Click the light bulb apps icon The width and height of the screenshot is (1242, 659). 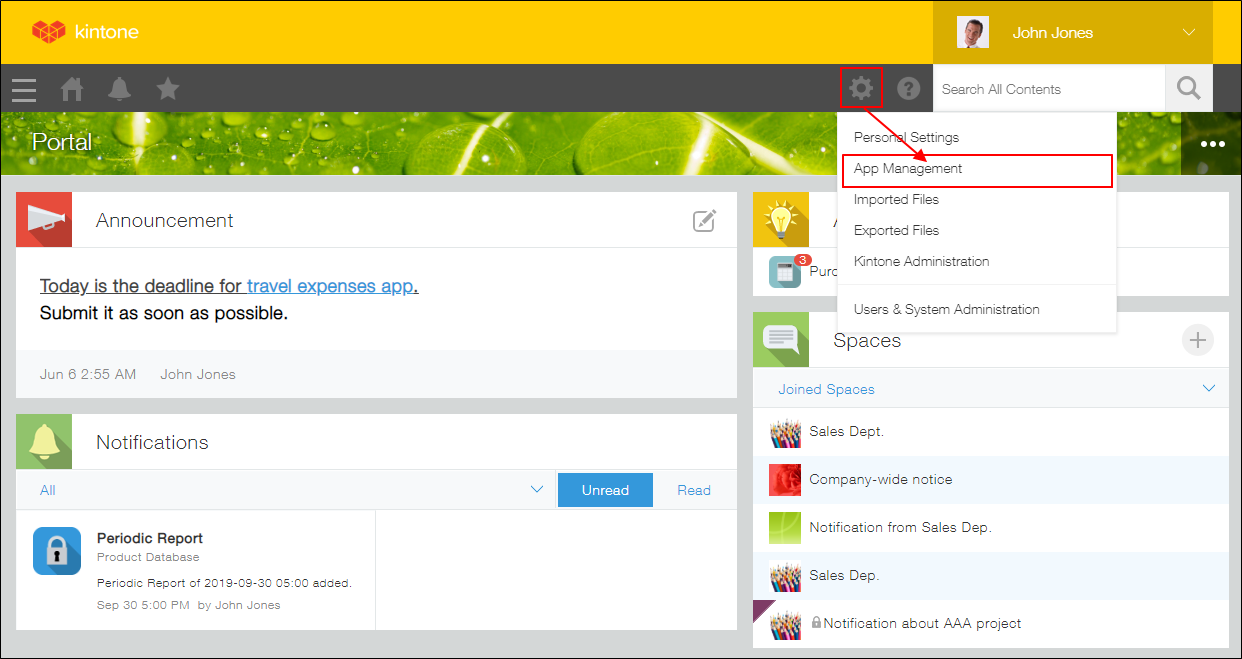click(x=781, y=220)
